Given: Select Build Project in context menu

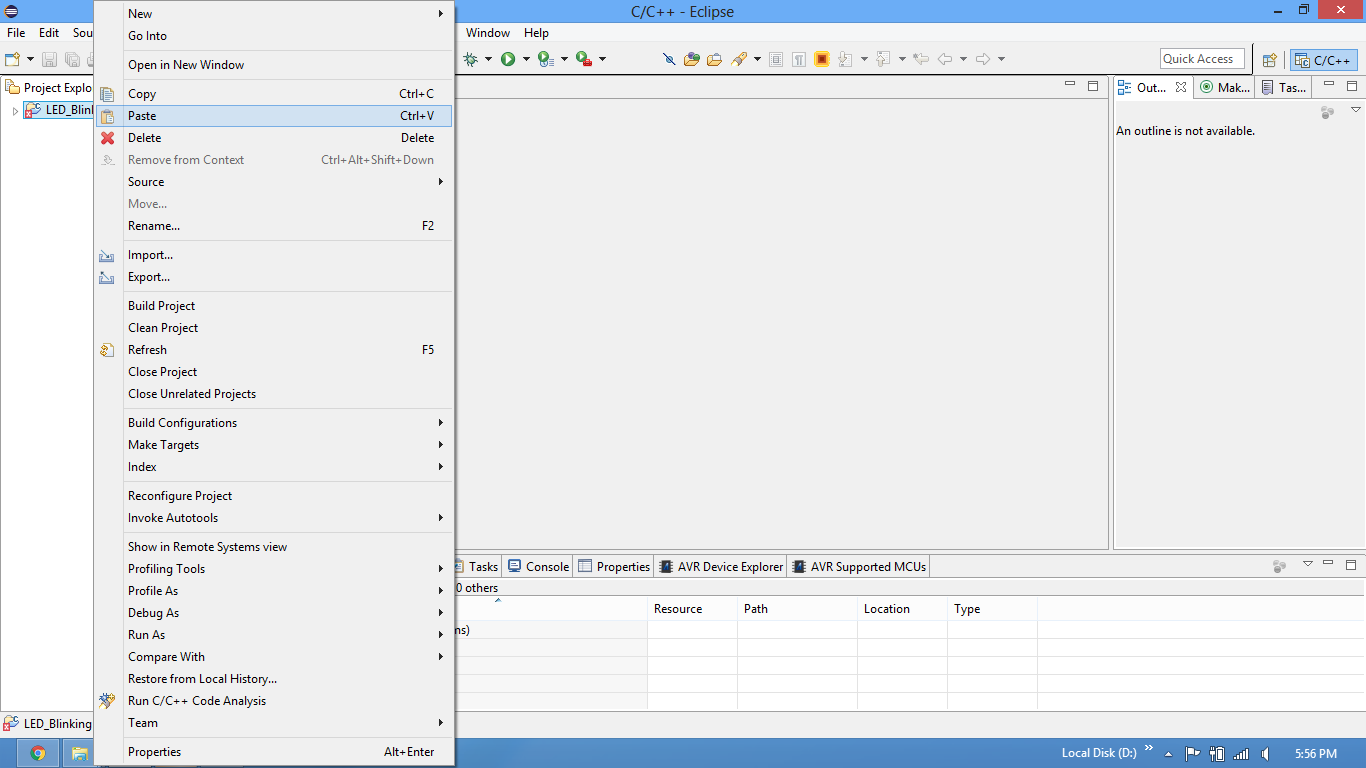Looking at the screenshot, I should coord(274,306).
